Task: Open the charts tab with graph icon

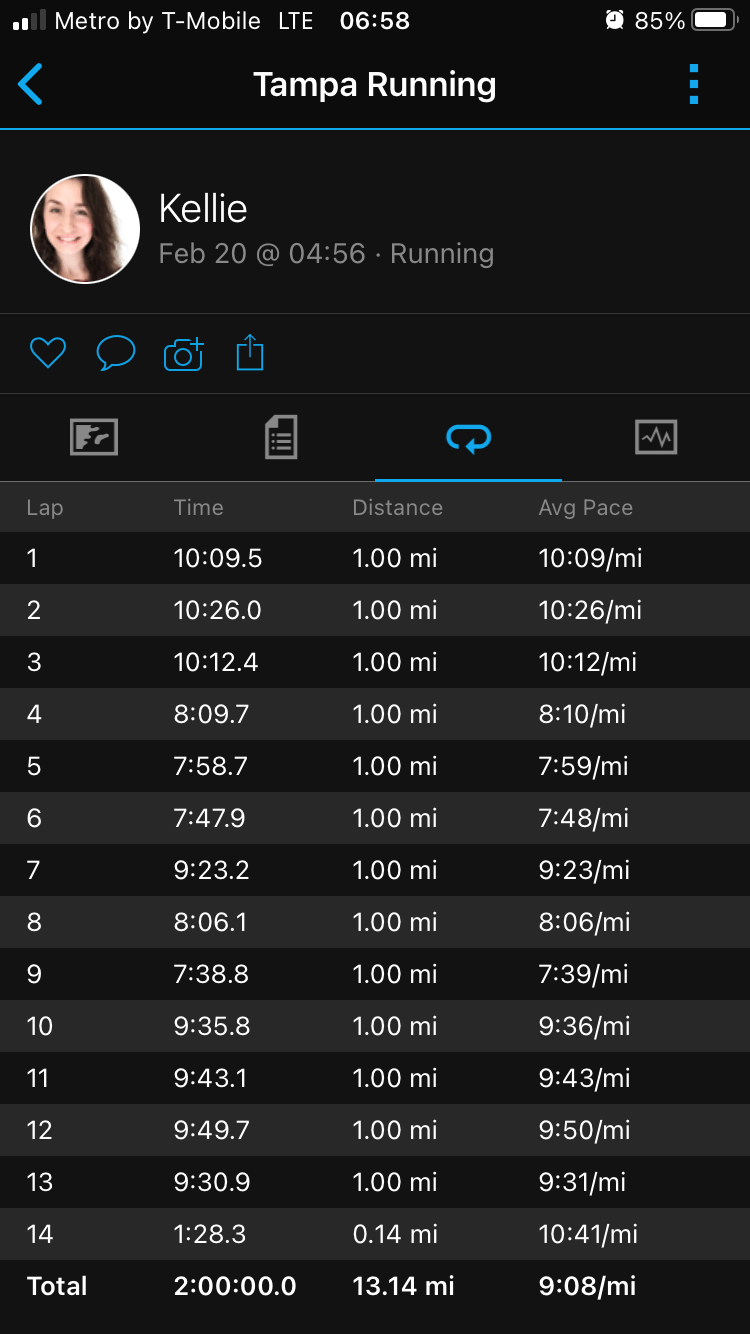Action: [656, 438]
